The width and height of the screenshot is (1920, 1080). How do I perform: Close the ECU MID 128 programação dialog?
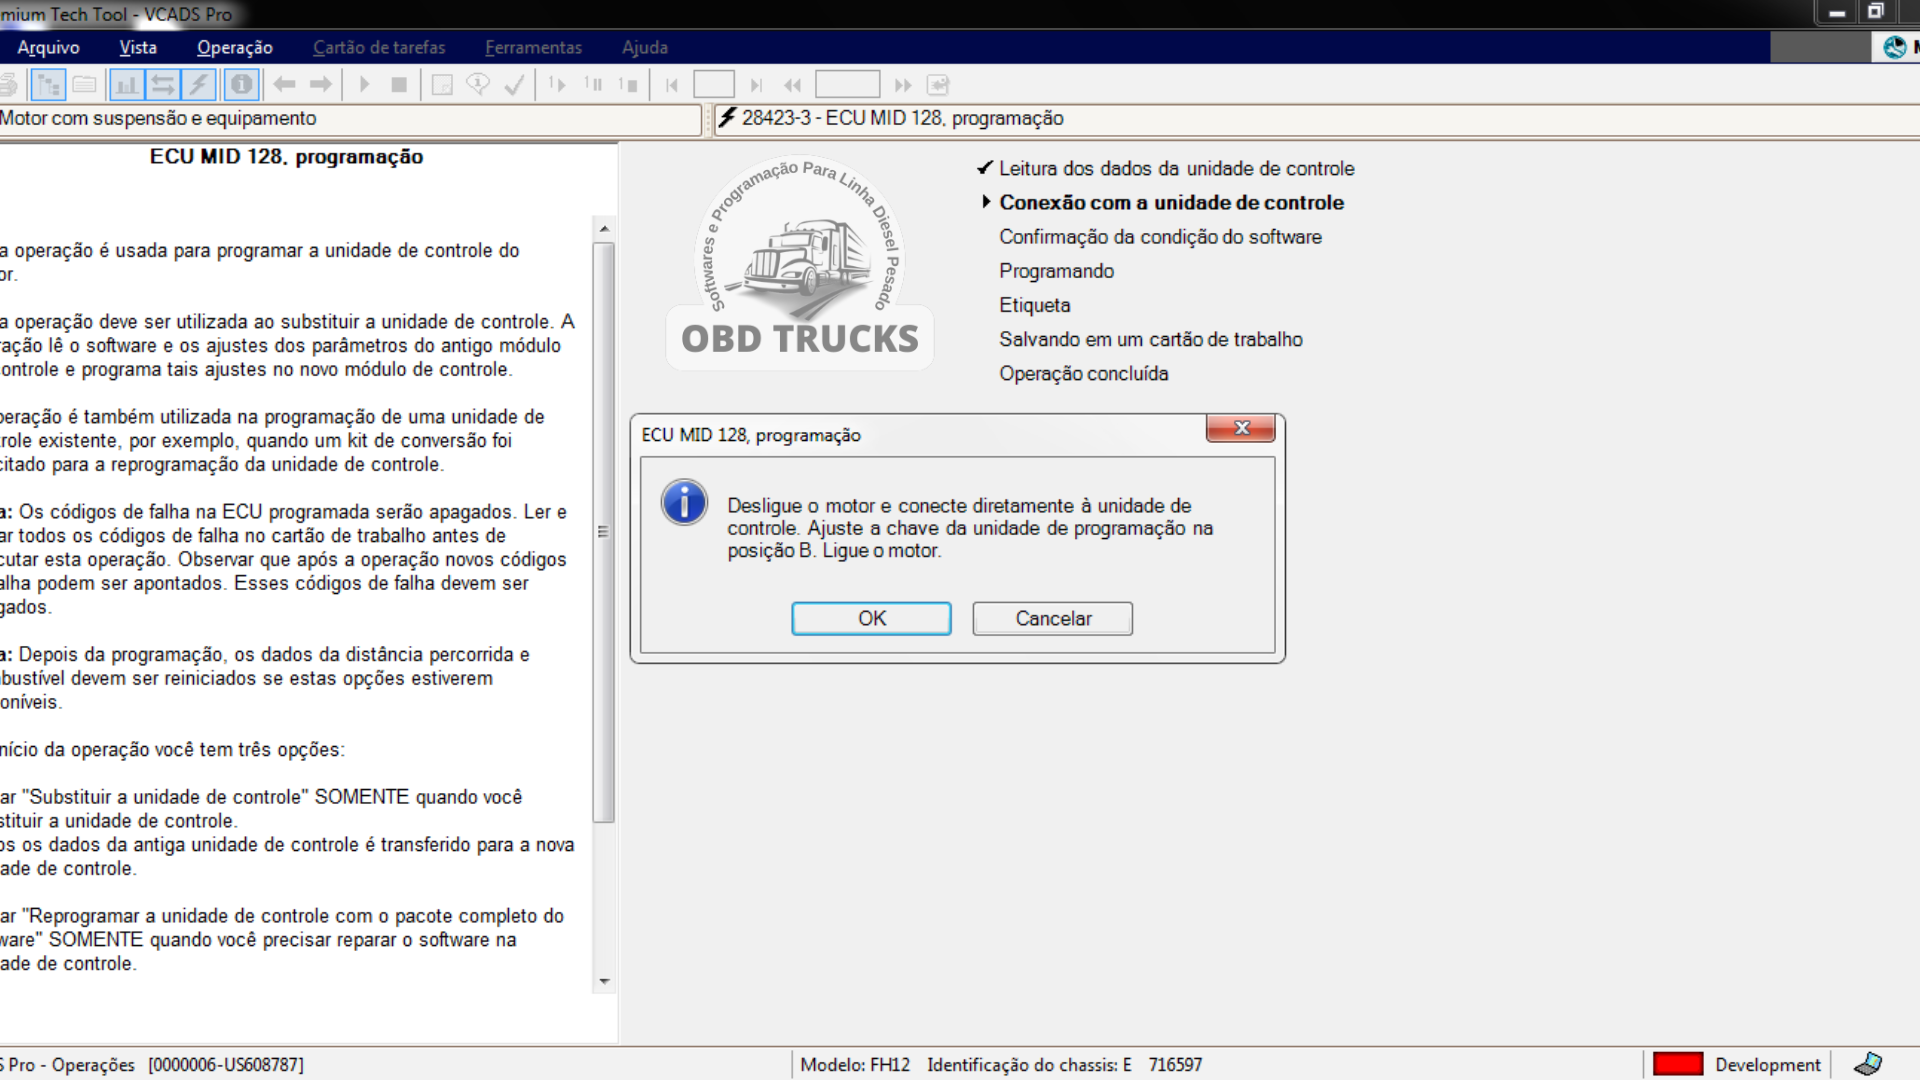1241,428
